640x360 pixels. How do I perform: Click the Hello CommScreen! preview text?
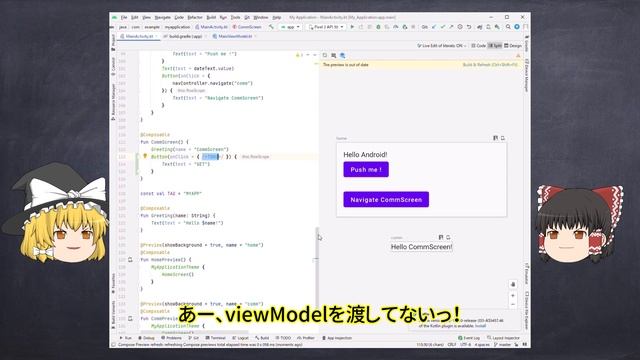pos(422,247)
